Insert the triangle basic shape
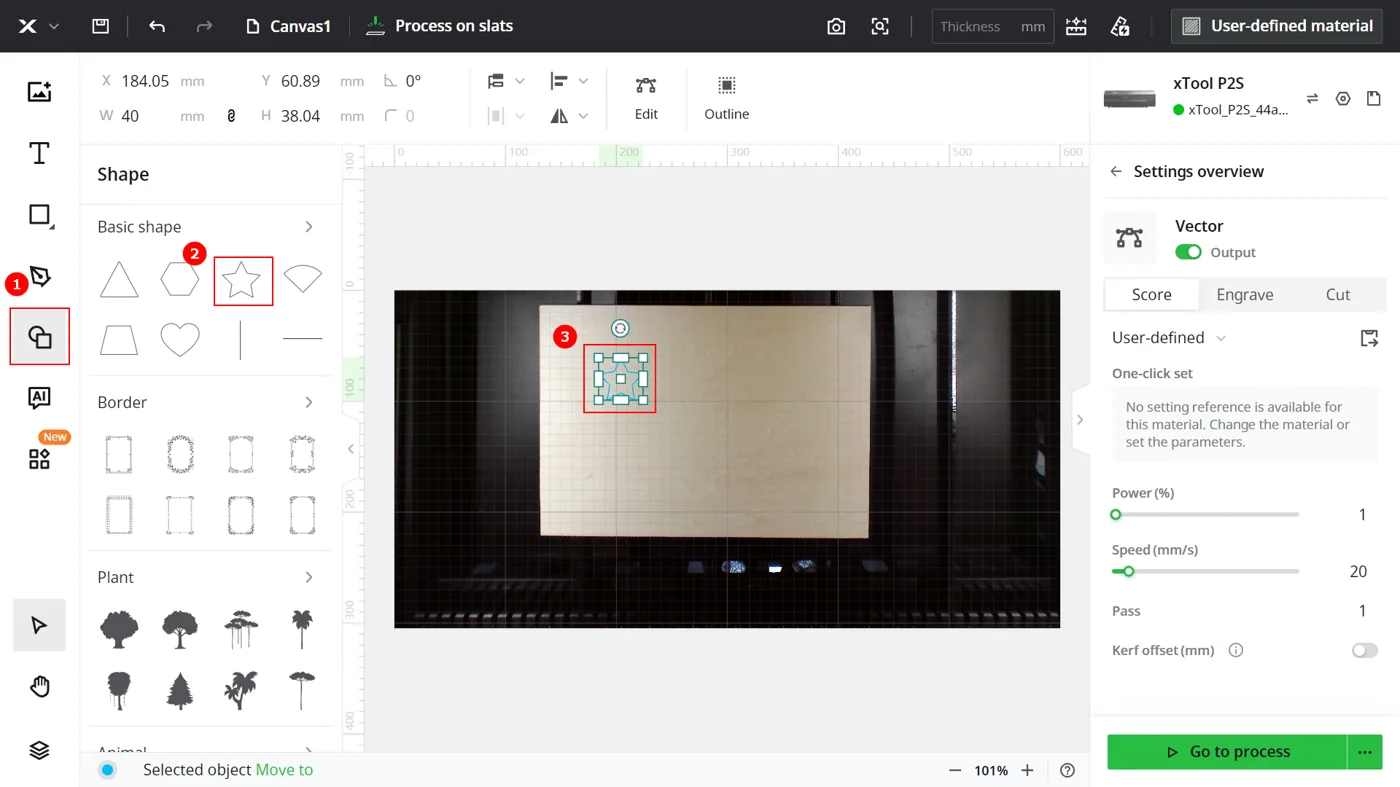 tap(119, 280)
